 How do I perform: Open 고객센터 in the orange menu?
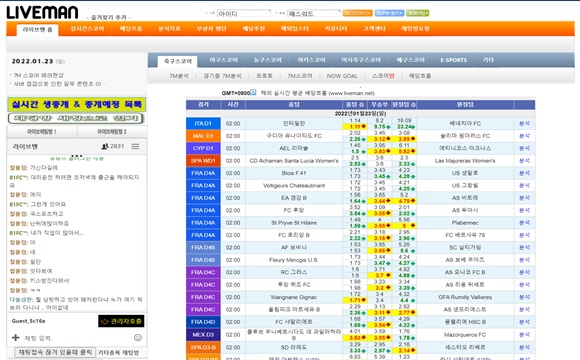[374, 28]
